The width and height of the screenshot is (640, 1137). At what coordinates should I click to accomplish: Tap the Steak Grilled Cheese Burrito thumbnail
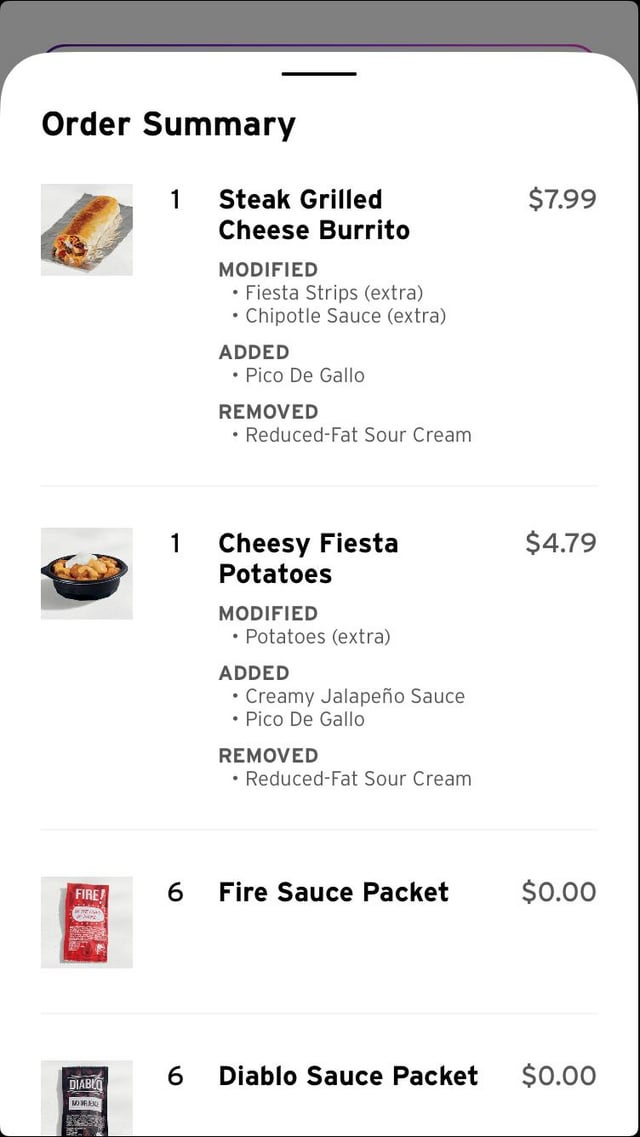click(87, 230)
